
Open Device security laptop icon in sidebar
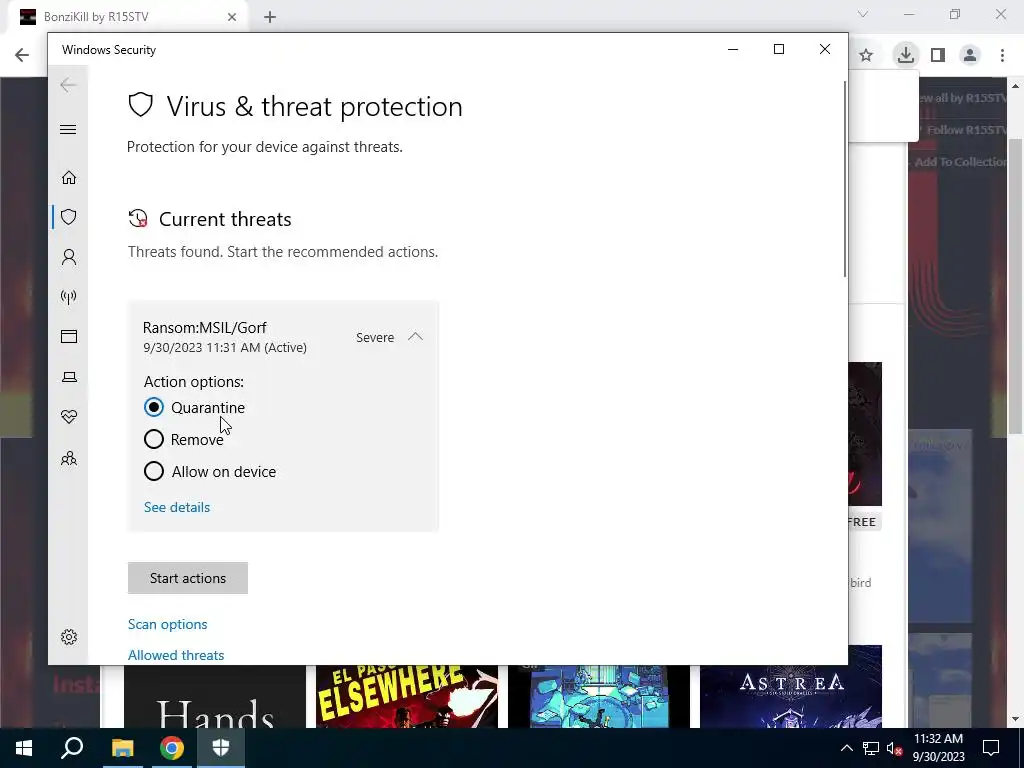pyautogui.click(x=69, y=377)
